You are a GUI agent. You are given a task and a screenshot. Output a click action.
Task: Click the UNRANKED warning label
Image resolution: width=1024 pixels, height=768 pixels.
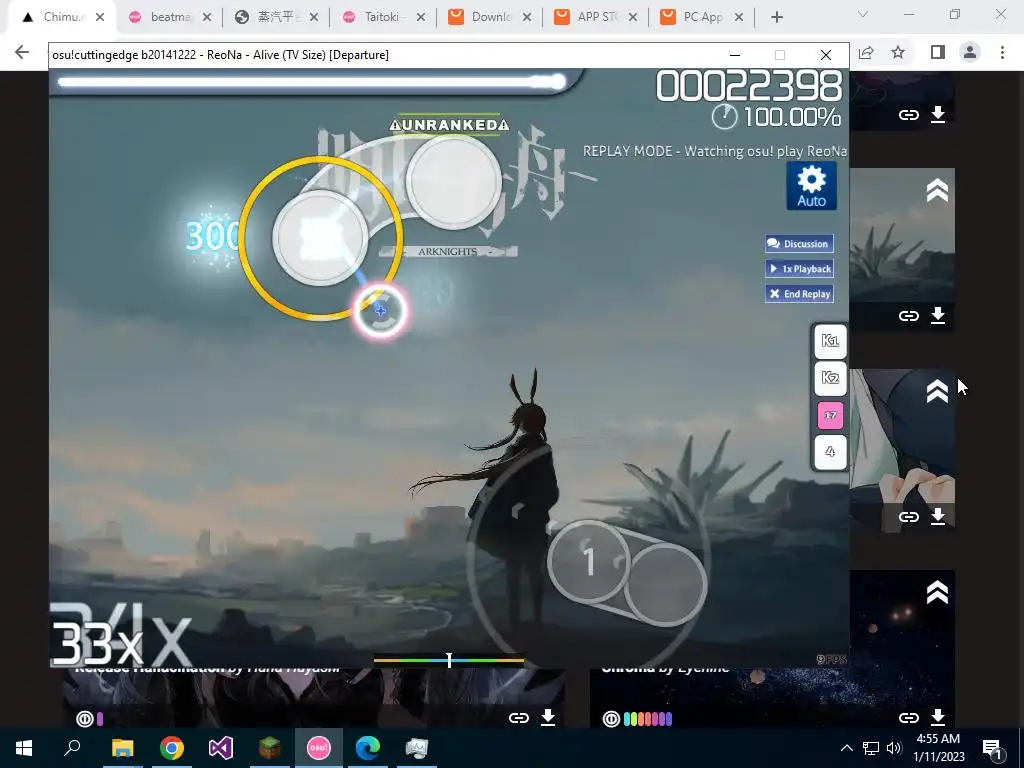(449, 125)
